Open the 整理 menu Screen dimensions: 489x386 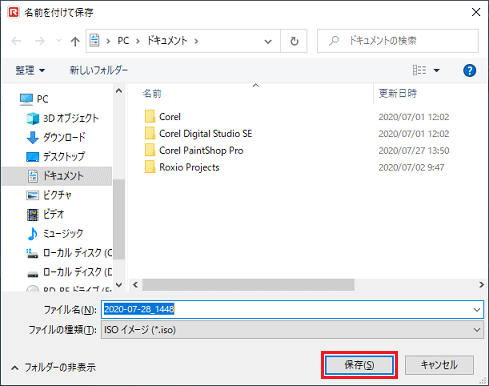pyautogui.click(x=30, y=70)
